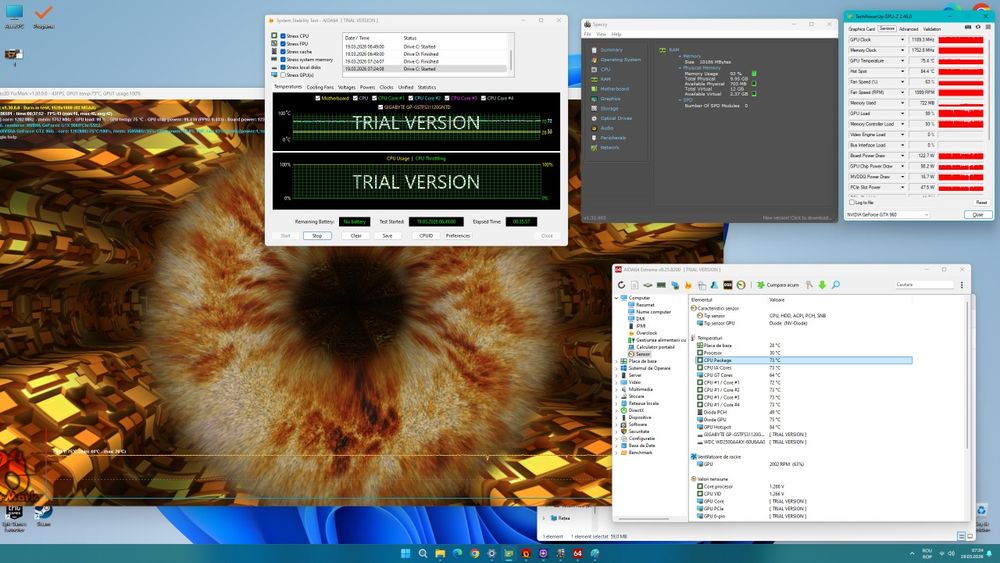Open the Graphics Card tab in GPU-Z

coord(862,29)
